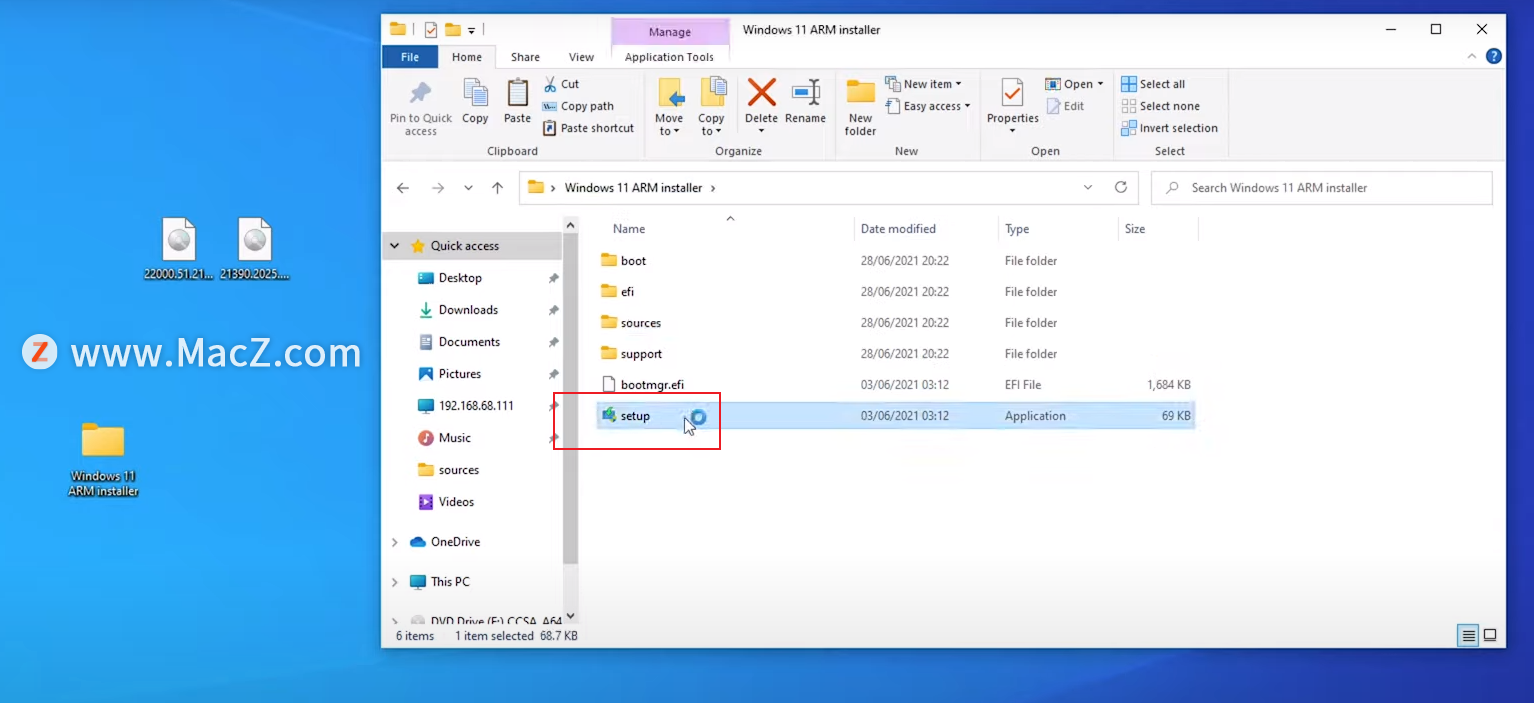This screenshot has width=1534, height=703.
Task: Collapse the Quick access tree node
Action: click(395, 246)
